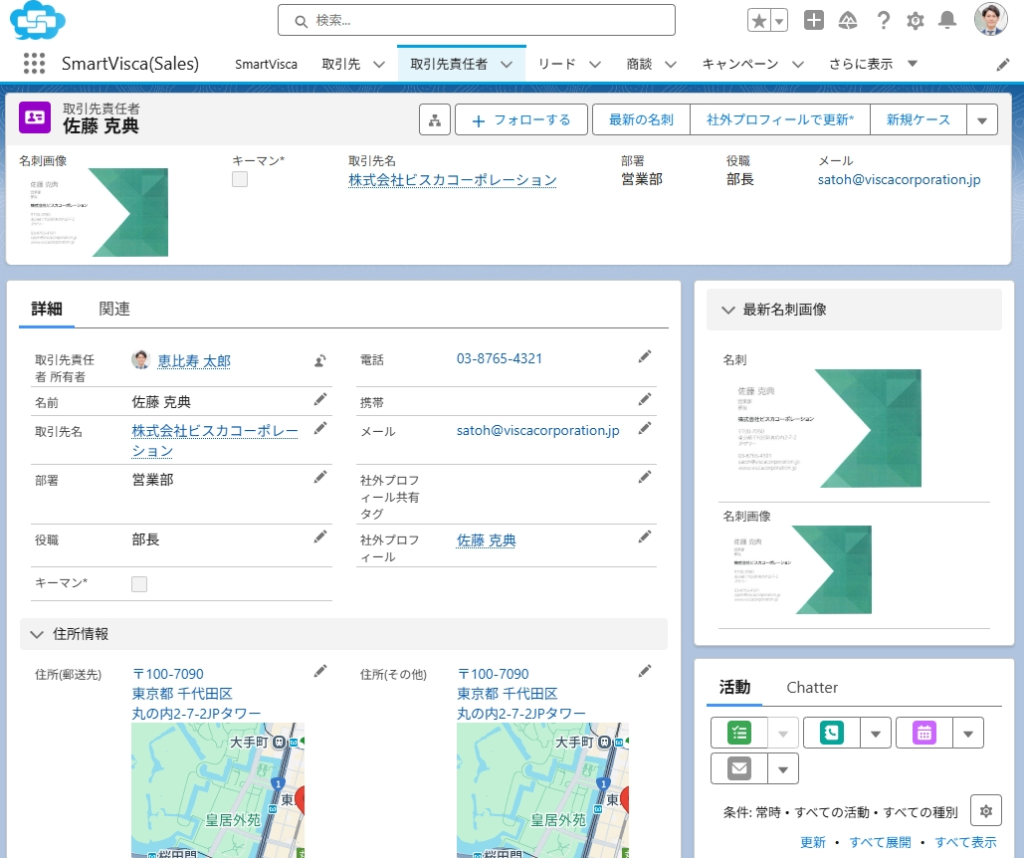Click the search input field

pyautogui.click(x=476, y=20)
